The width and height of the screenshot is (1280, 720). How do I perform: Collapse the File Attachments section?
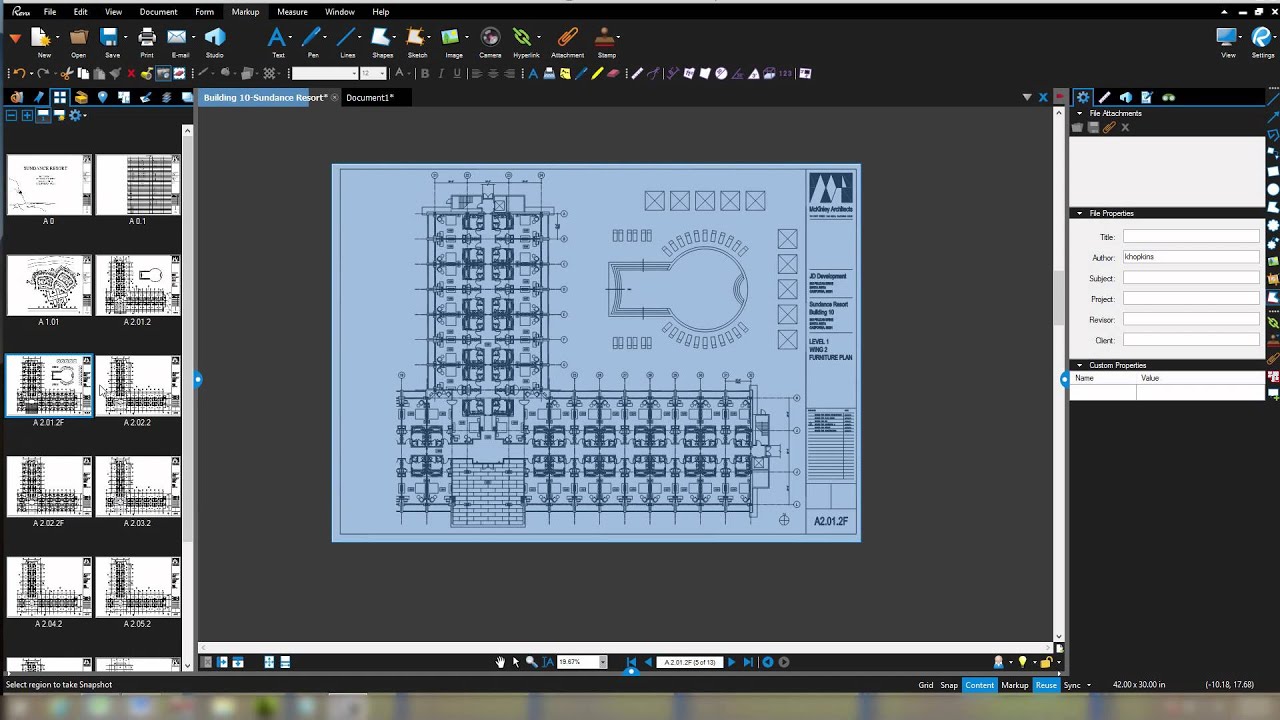coord(1079,113)
